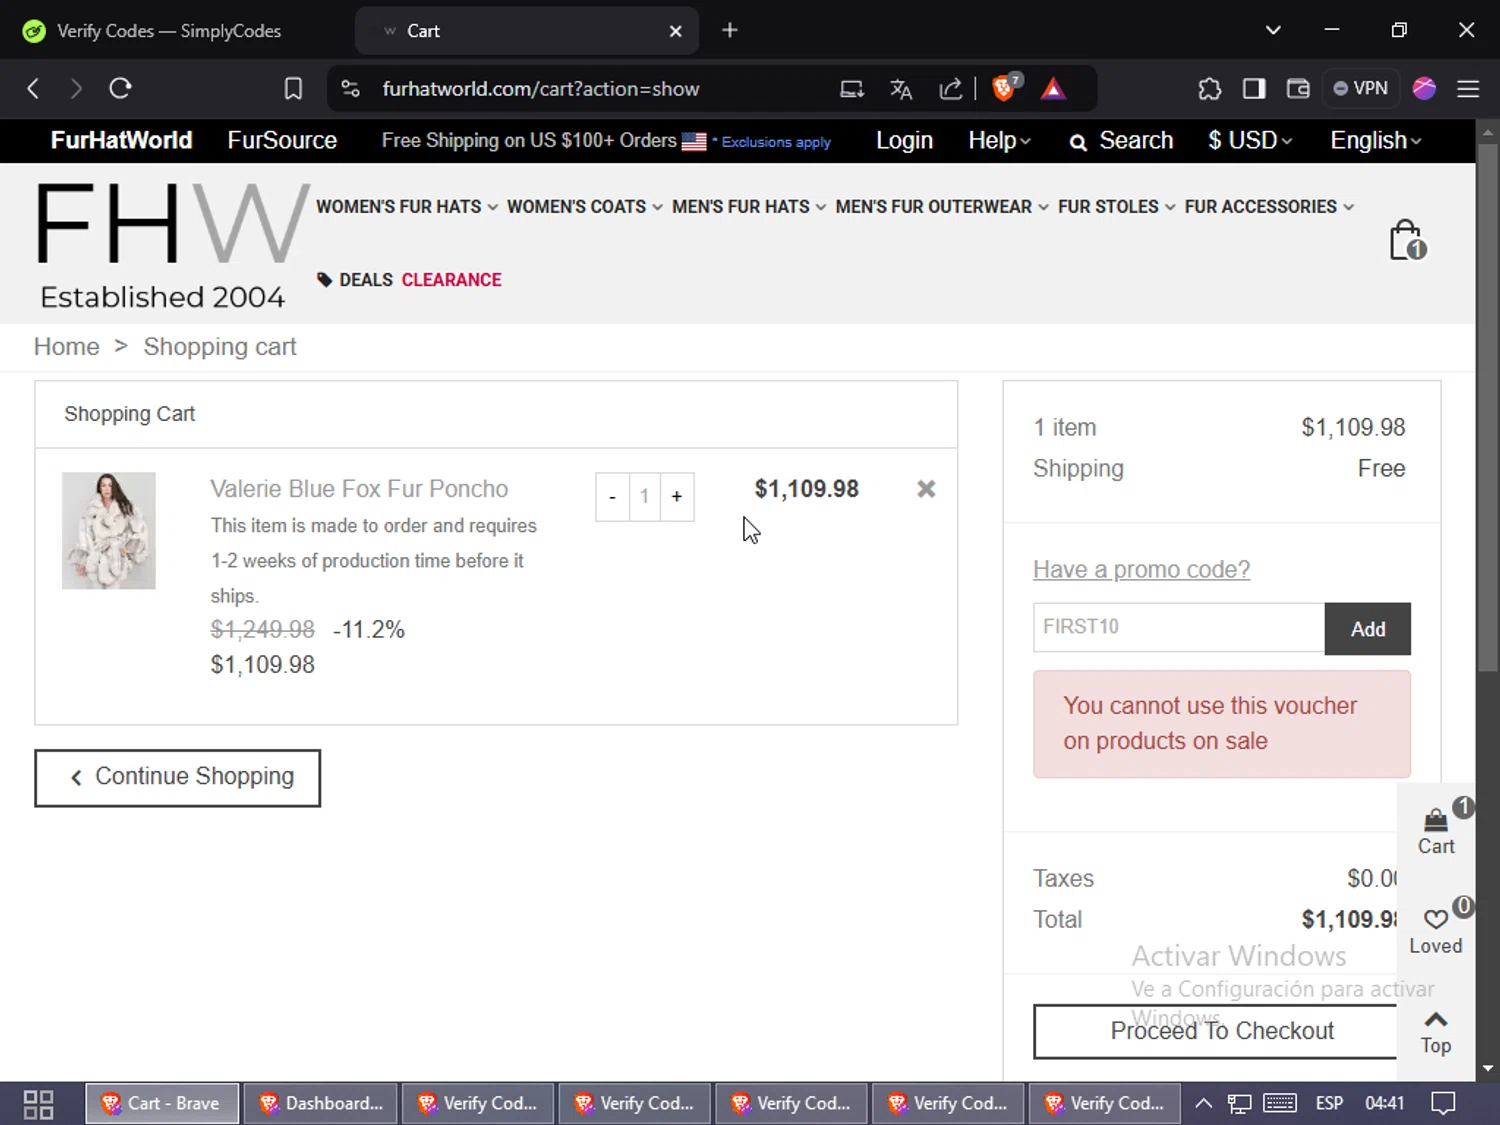Click the 04:41 taskbar clock
Image resolution: width=1500 pixels, height=1125 pixels.
[1385, 1104]
